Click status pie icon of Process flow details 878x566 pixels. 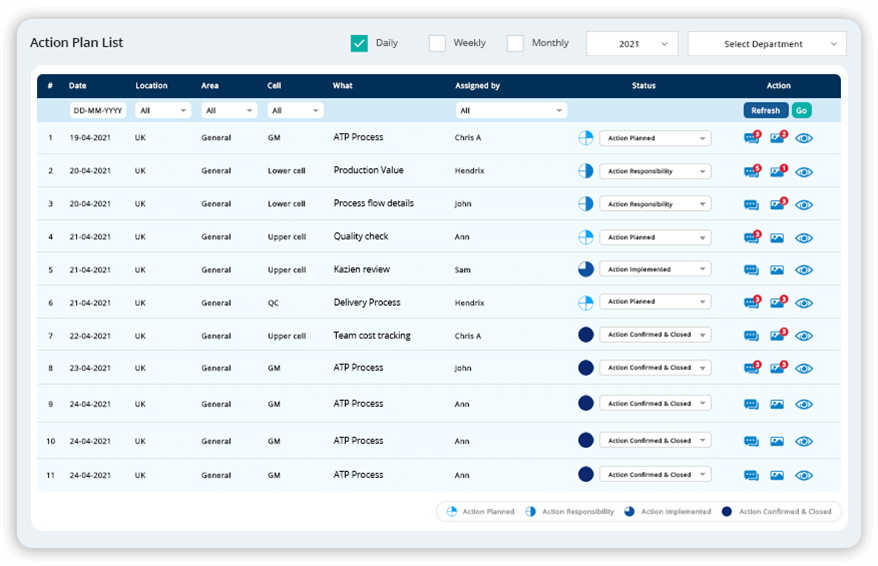tap(586, 204)
